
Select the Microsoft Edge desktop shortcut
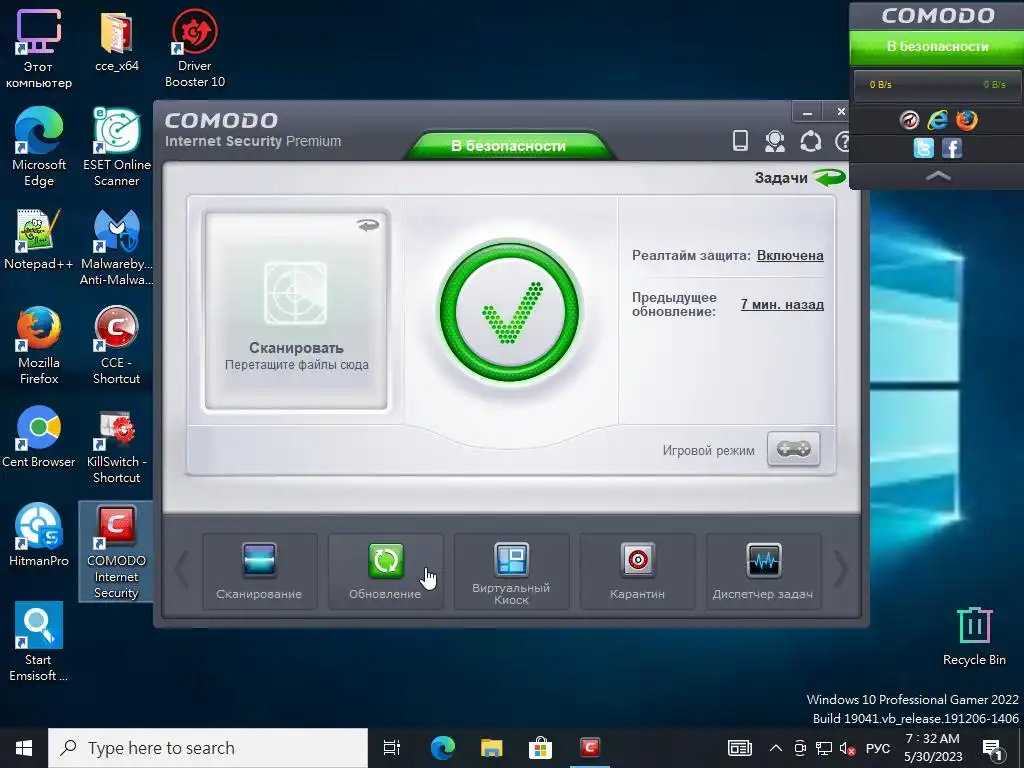tap(39, 148)
